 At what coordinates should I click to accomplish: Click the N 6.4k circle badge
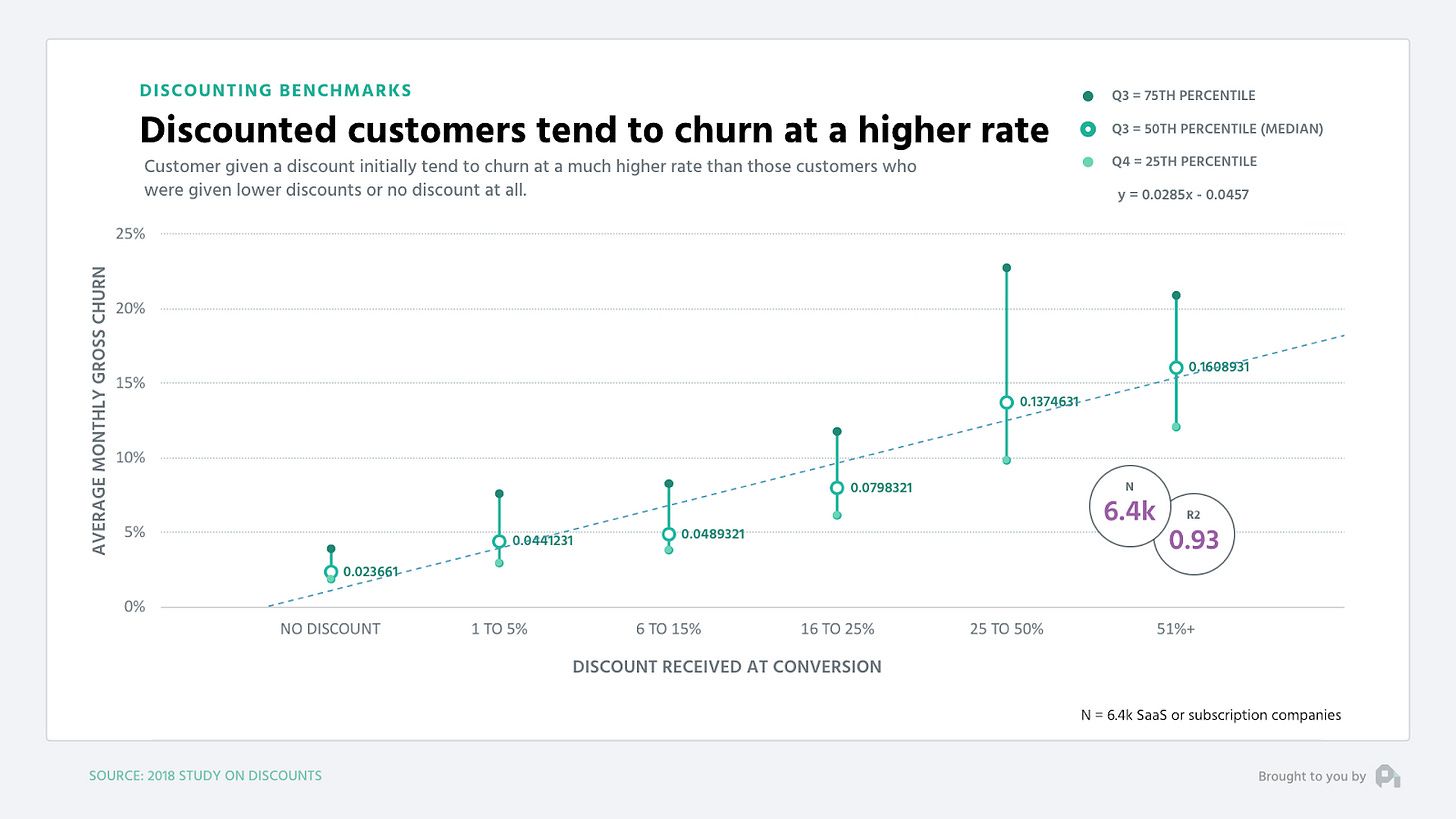click(1129, 507)
